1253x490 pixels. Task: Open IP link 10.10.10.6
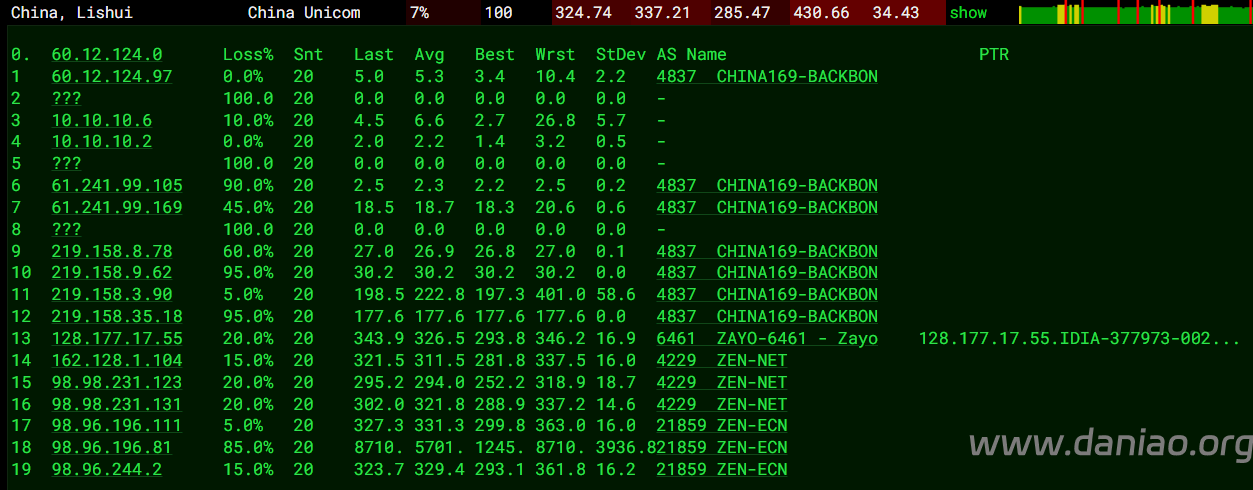[101, 121]
